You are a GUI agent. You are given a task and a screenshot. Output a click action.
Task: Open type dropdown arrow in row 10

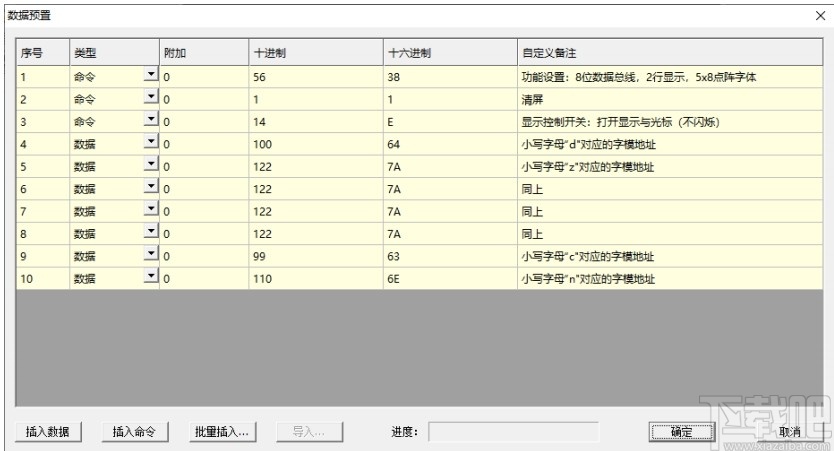152,275
